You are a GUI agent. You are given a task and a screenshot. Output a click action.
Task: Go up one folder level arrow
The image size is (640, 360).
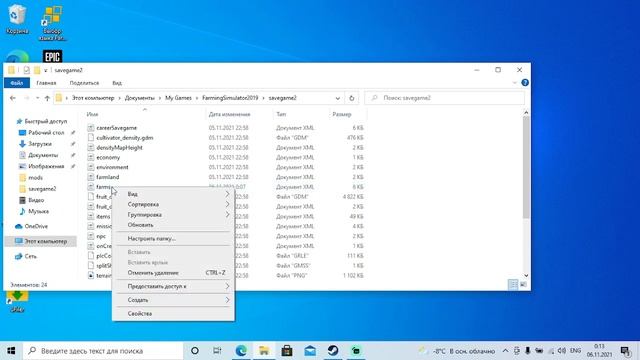pyautogui.click(x=47, y=98)
